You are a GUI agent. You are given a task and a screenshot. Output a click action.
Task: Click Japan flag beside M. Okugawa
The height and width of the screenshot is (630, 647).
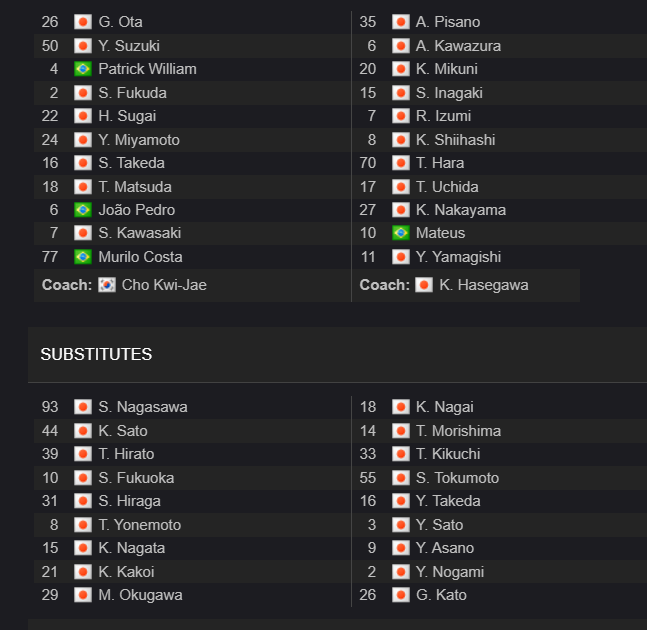pos(83,595)
